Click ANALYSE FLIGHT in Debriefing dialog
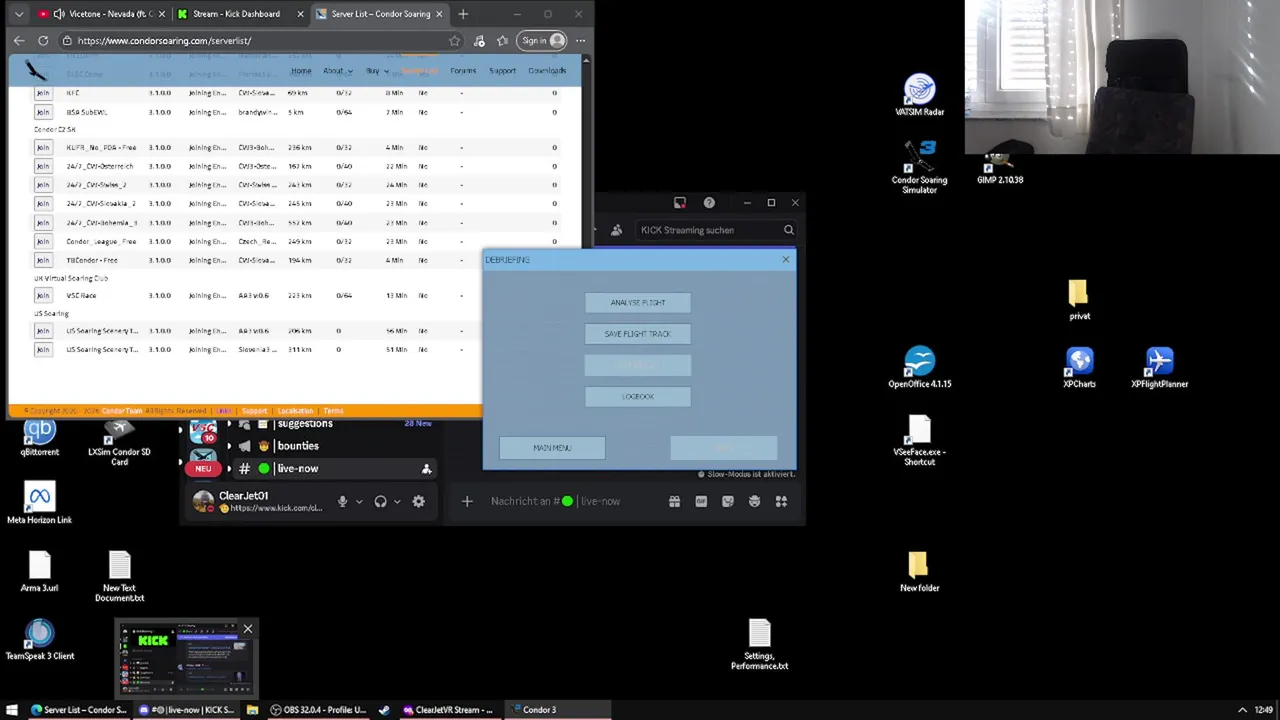This screenshot has height=720, width=1280. (x=638, y=303)
